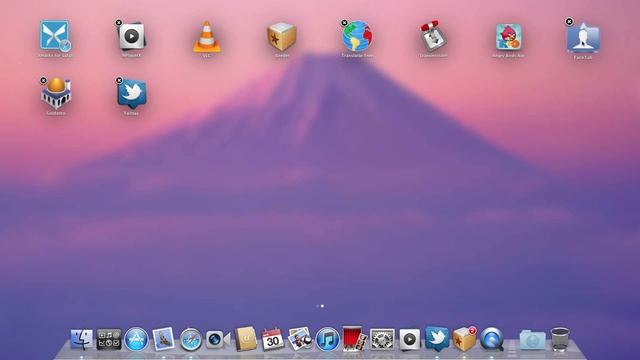The height and width of the screenshot is (360, 640).
Task: Open the Trash in the Dock
Action: point(560,339)
